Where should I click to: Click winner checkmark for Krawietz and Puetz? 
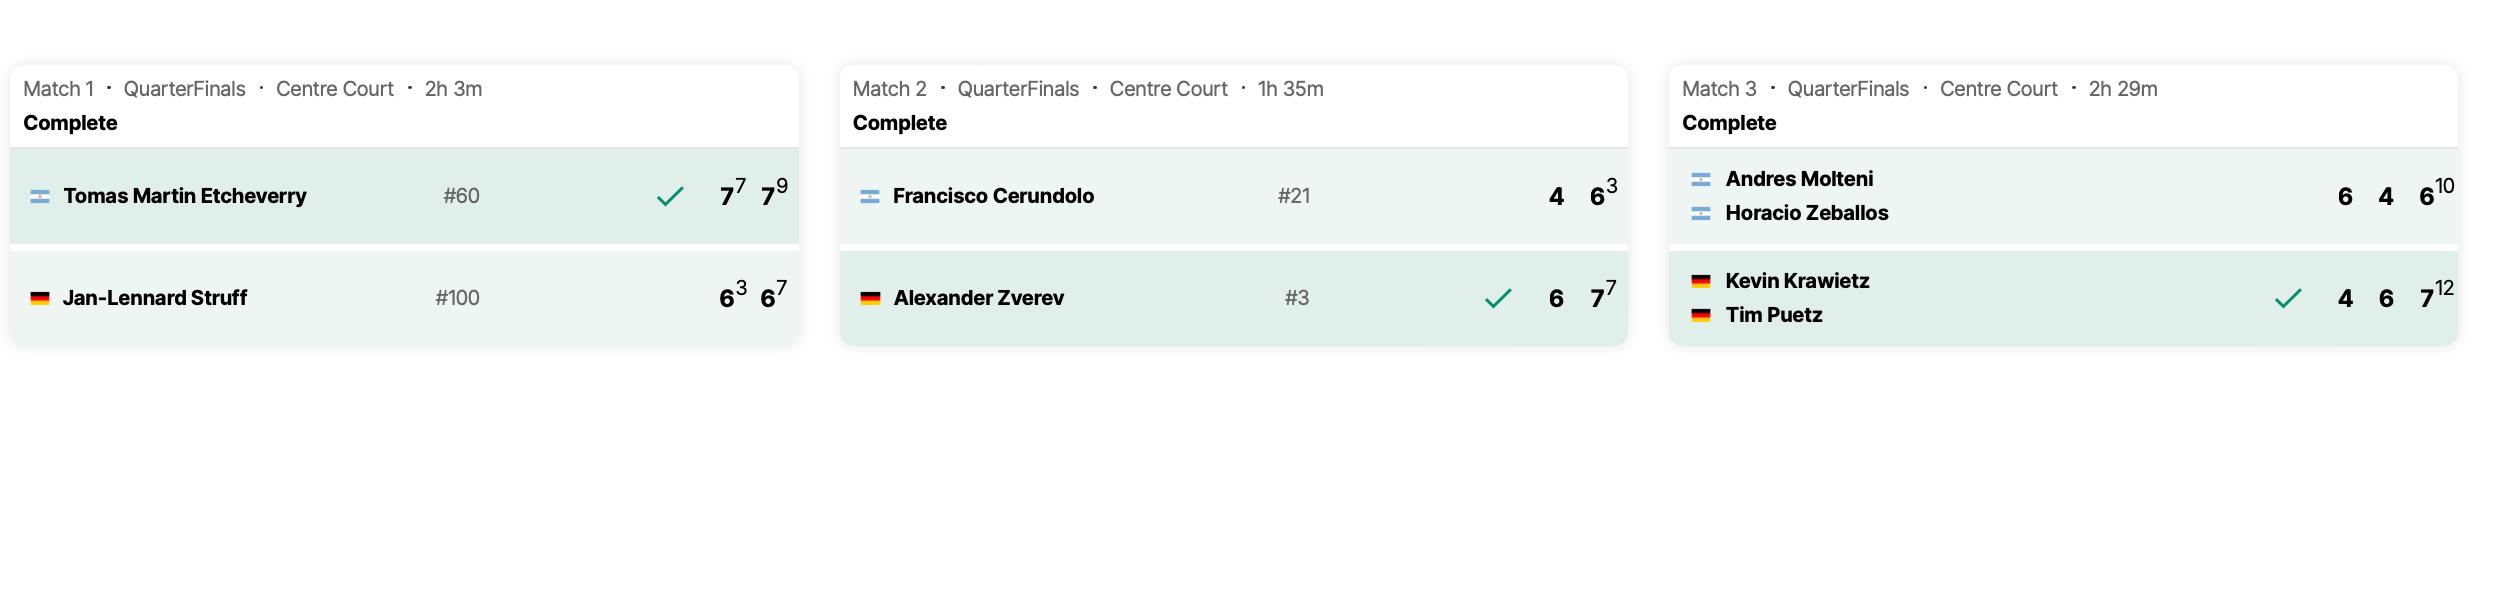click(2288, 299)
